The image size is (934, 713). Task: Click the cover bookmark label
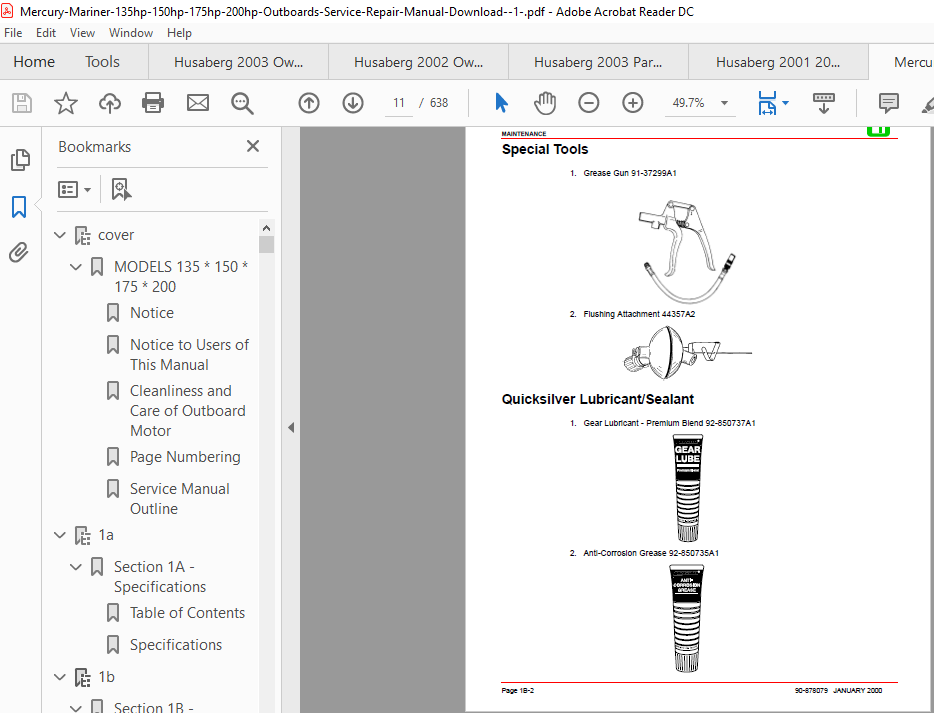(x=116, y=235)
